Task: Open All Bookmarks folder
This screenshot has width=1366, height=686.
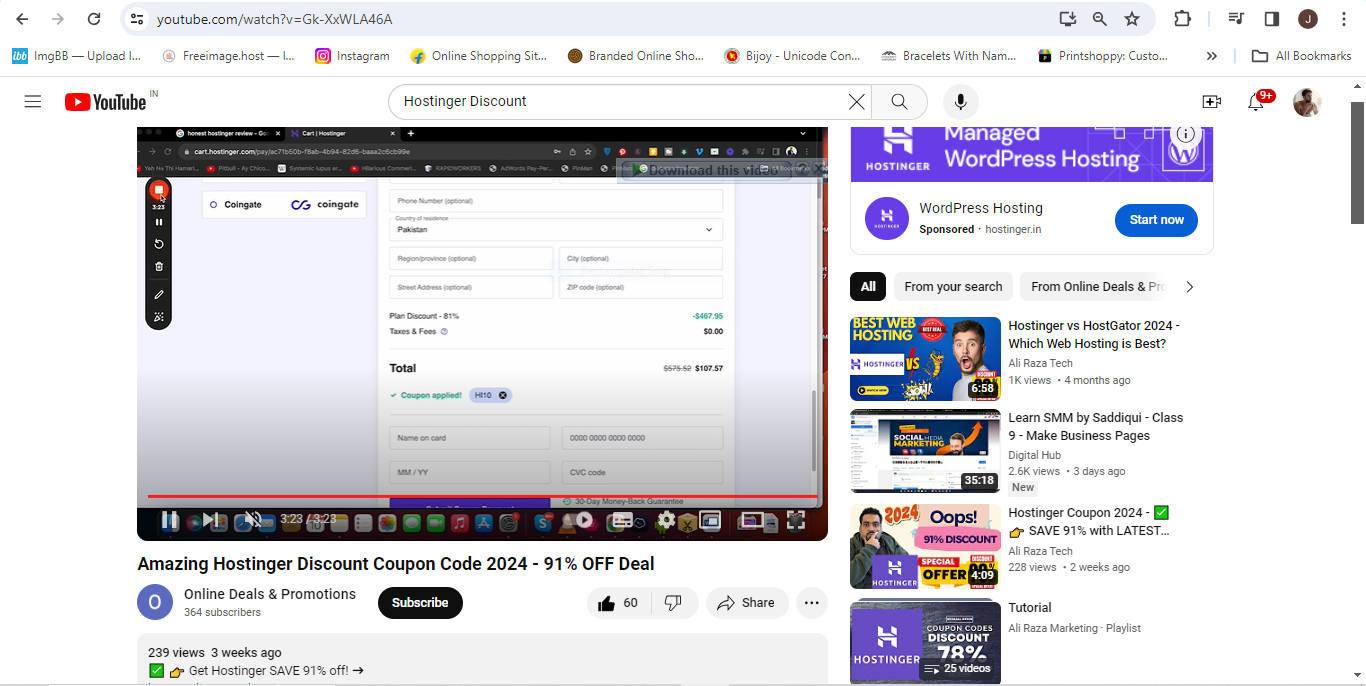Action: coord(1301,56)
